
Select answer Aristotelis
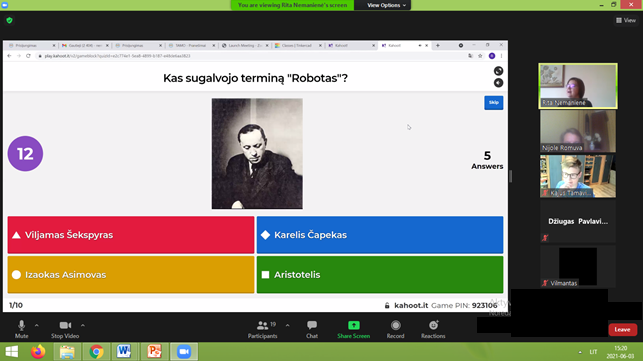click(380, 274)
